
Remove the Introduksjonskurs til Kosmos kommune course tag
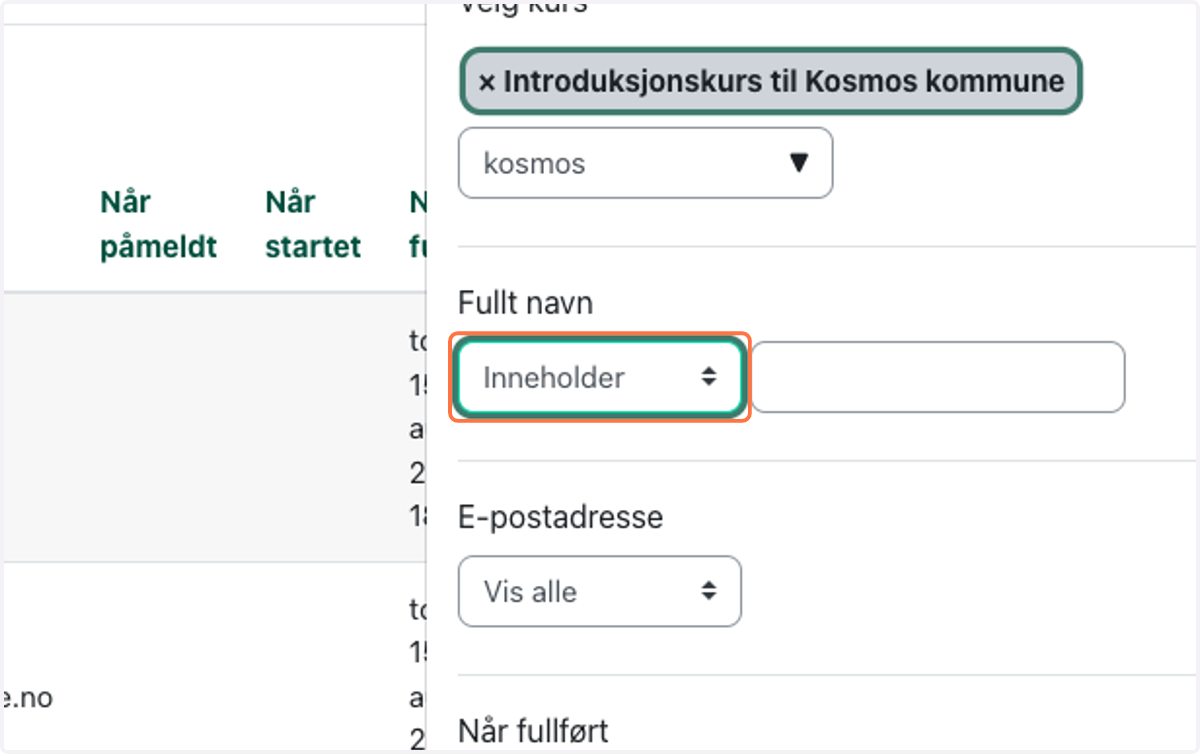click(487, 81)
